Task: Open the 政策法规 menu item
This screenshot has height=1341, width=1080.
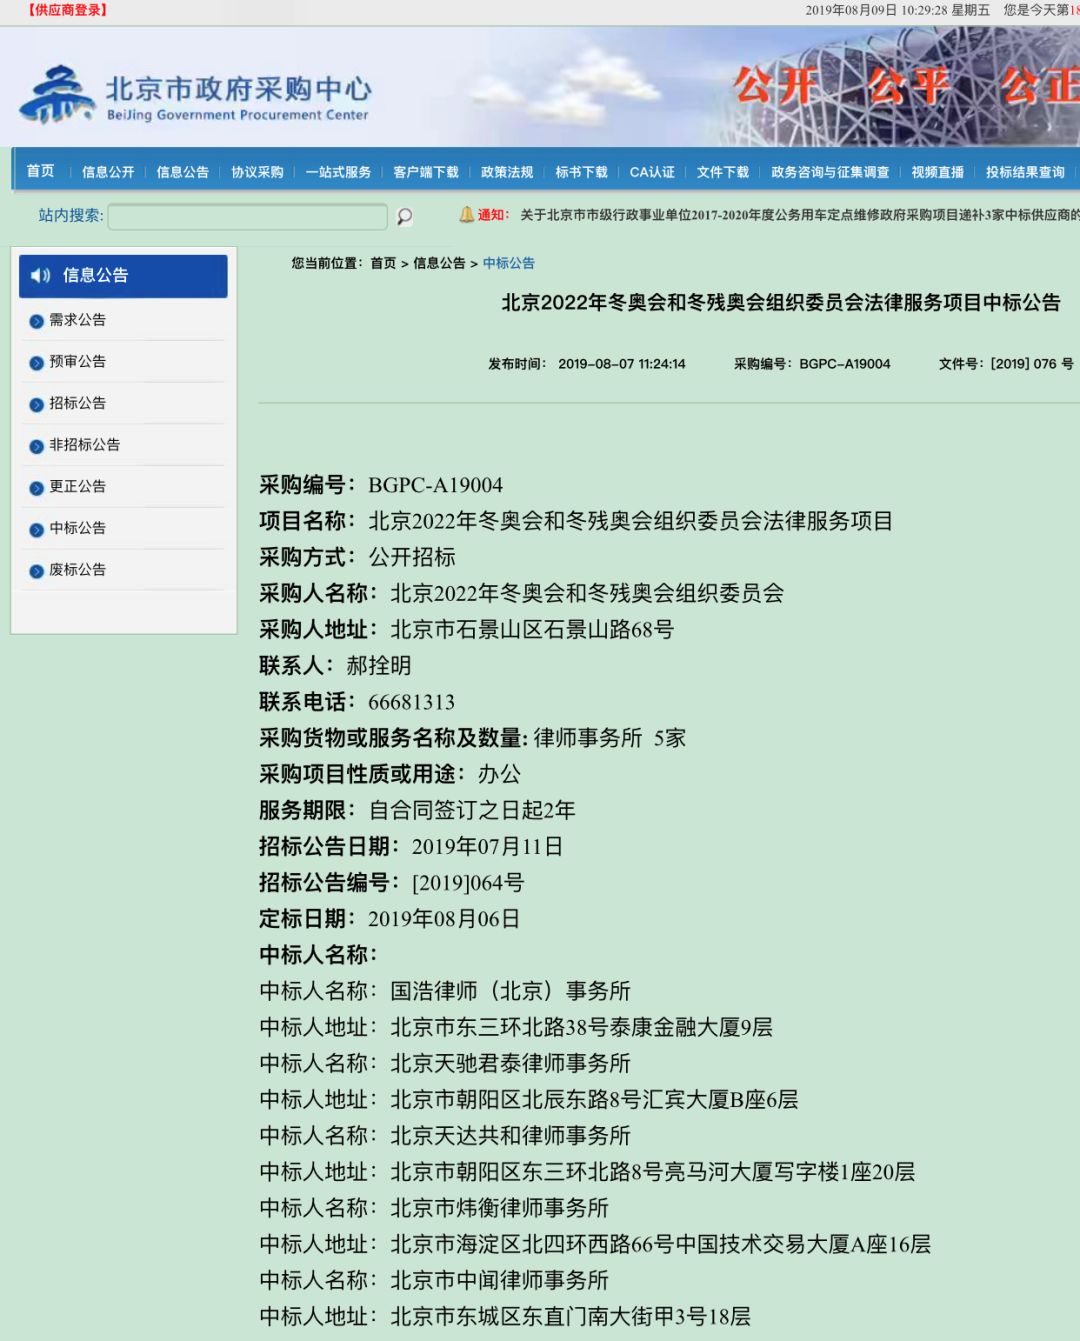Action: (507, 172)
